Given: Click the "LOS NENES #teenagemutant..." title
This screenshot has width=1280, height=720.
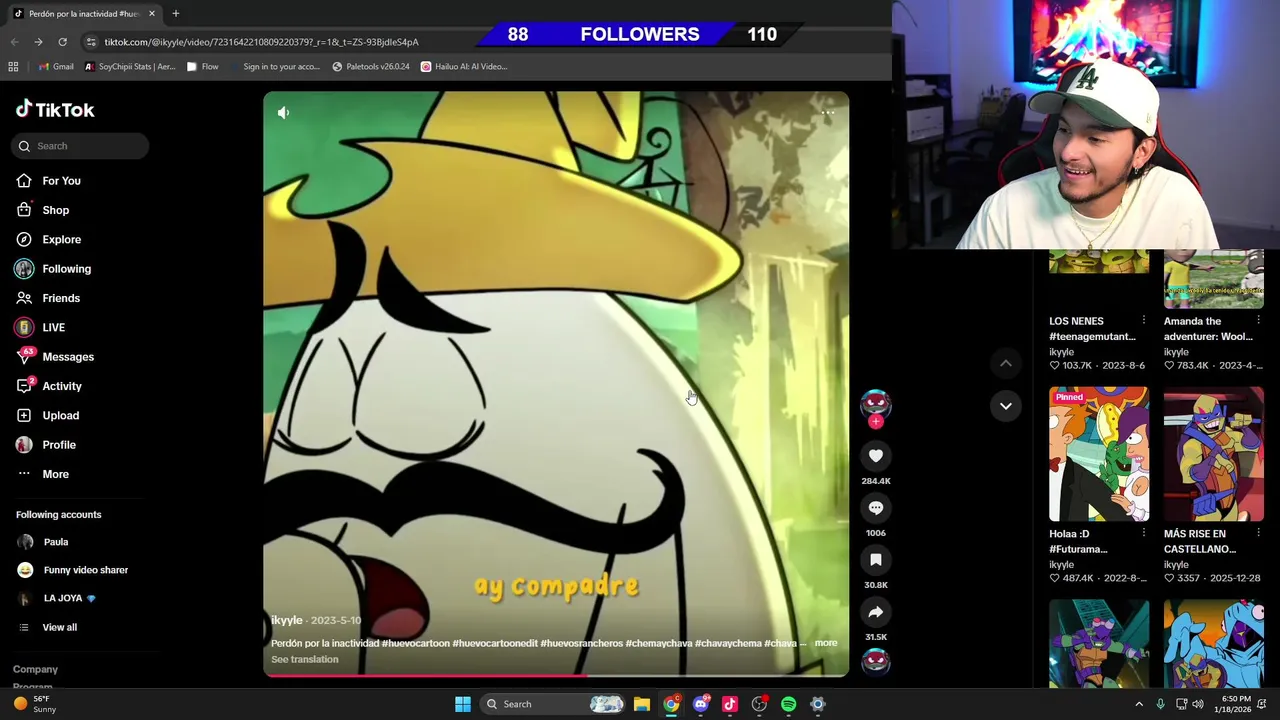Looking at the screenshot, I should (1092, 329).
